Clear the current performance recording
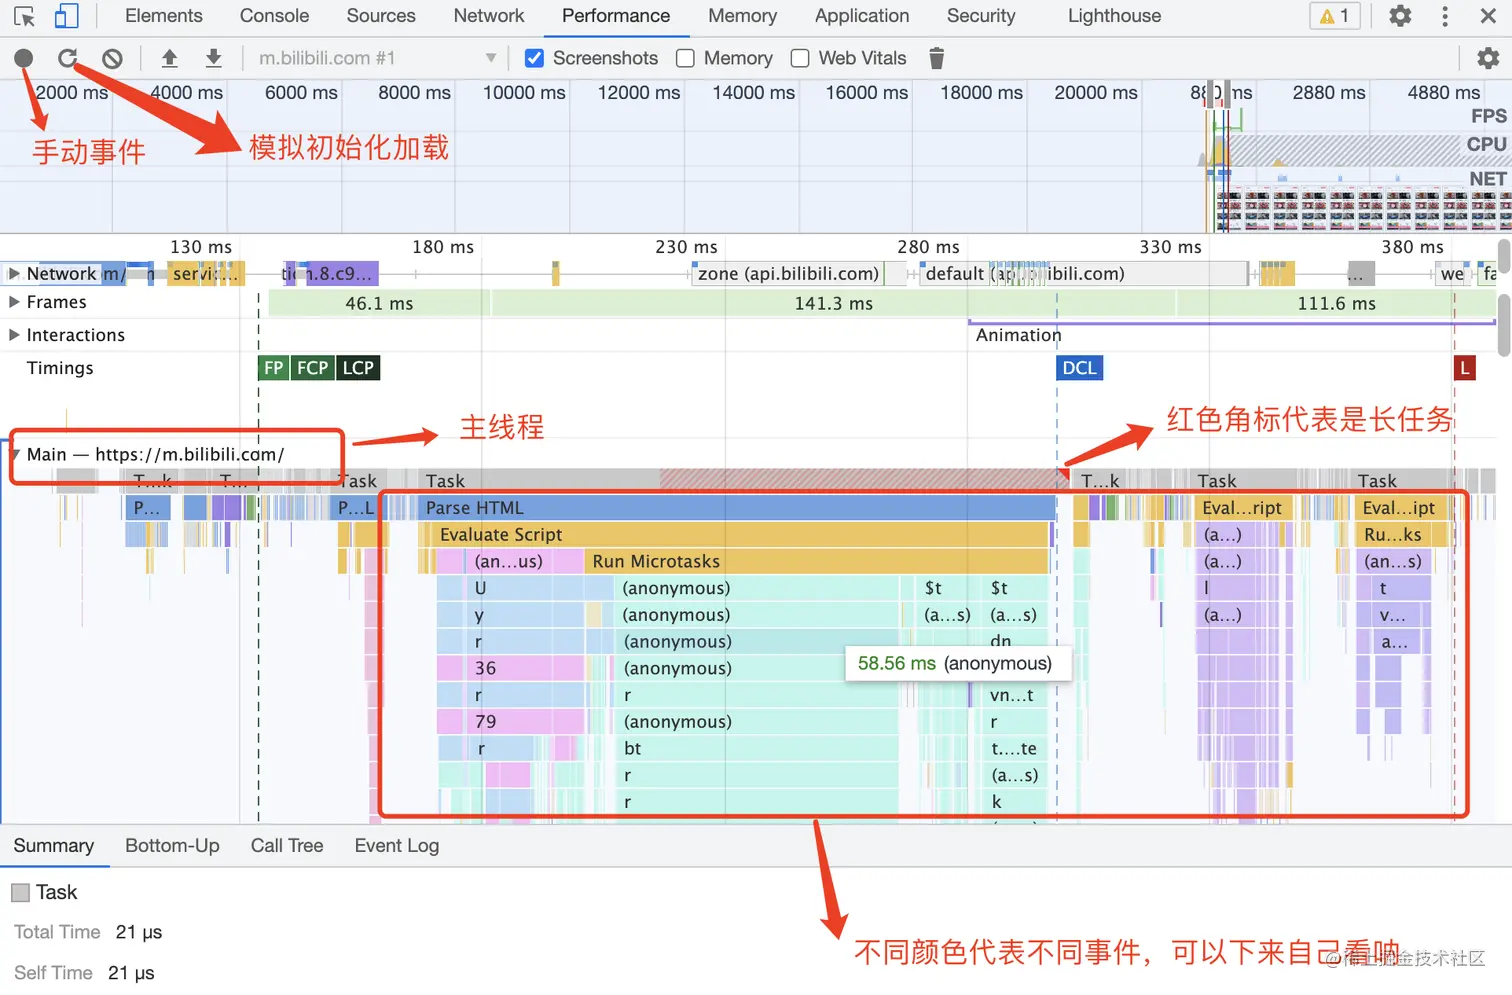1512x995 pixels. click(x=112, y=58)
